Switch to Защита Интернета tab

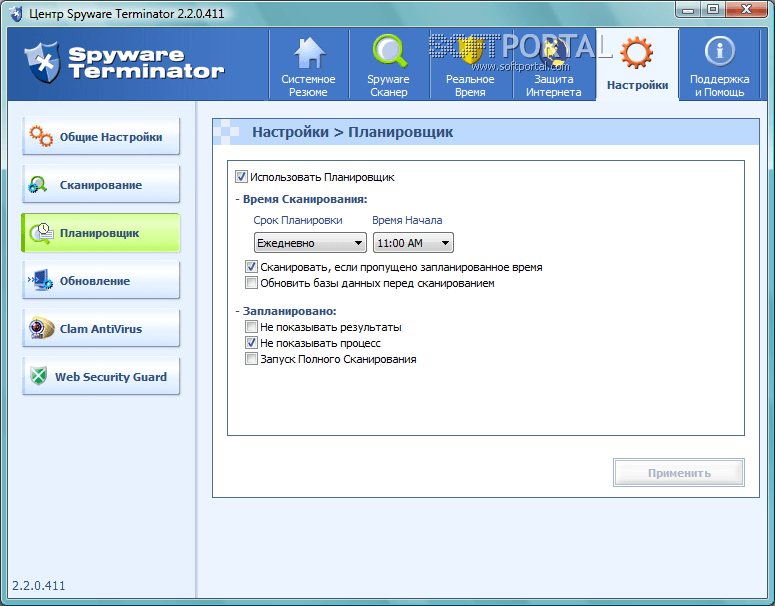tap(554, 65)
